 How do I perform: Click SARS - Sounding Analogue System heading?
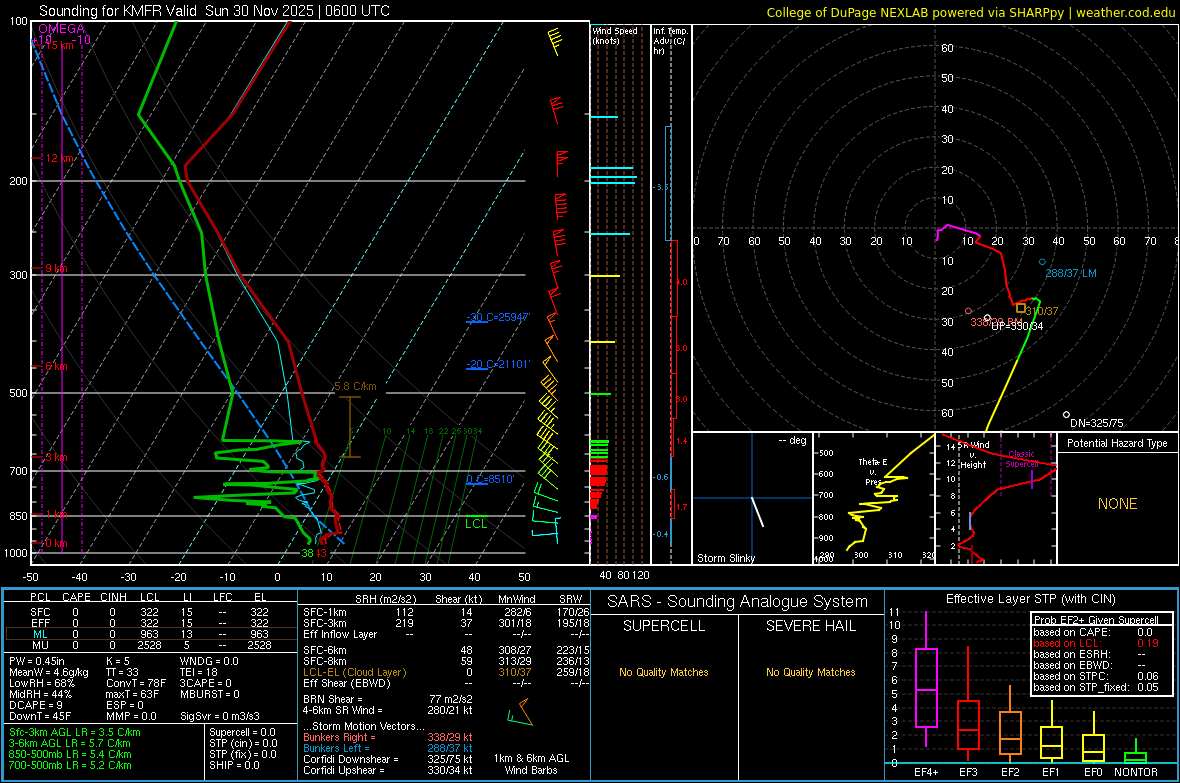(x=738, y=602)
